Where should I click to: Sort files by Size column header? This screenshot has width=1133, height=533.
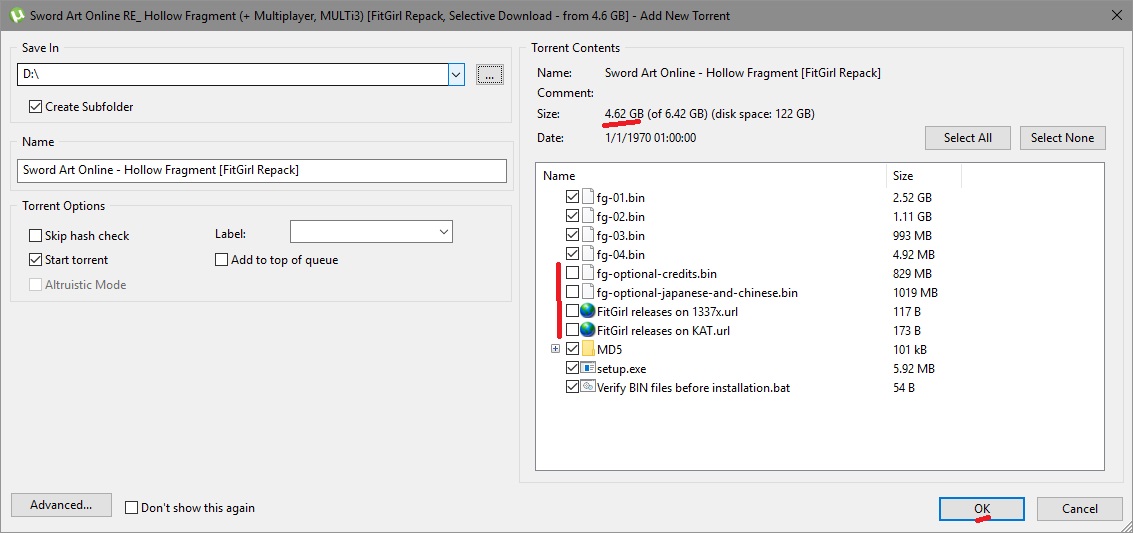coord(923,176)
